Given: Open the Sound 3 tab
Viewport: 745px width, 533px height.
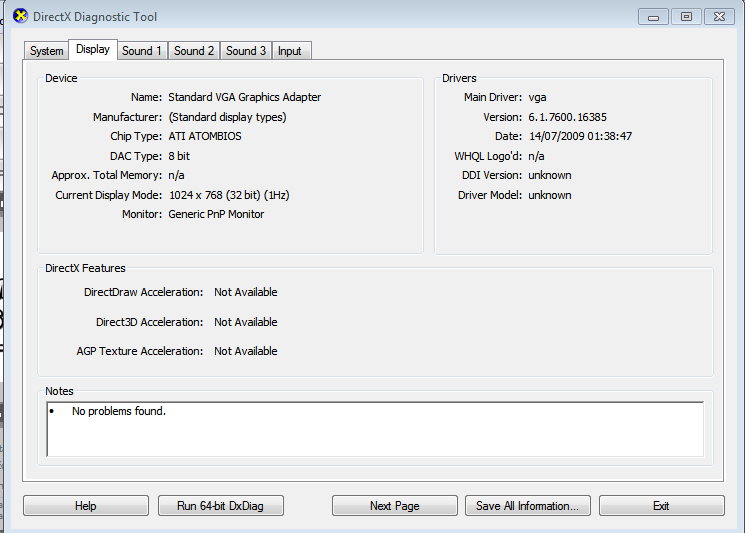Looking at the screenshot, I should (x=246, y=51).
